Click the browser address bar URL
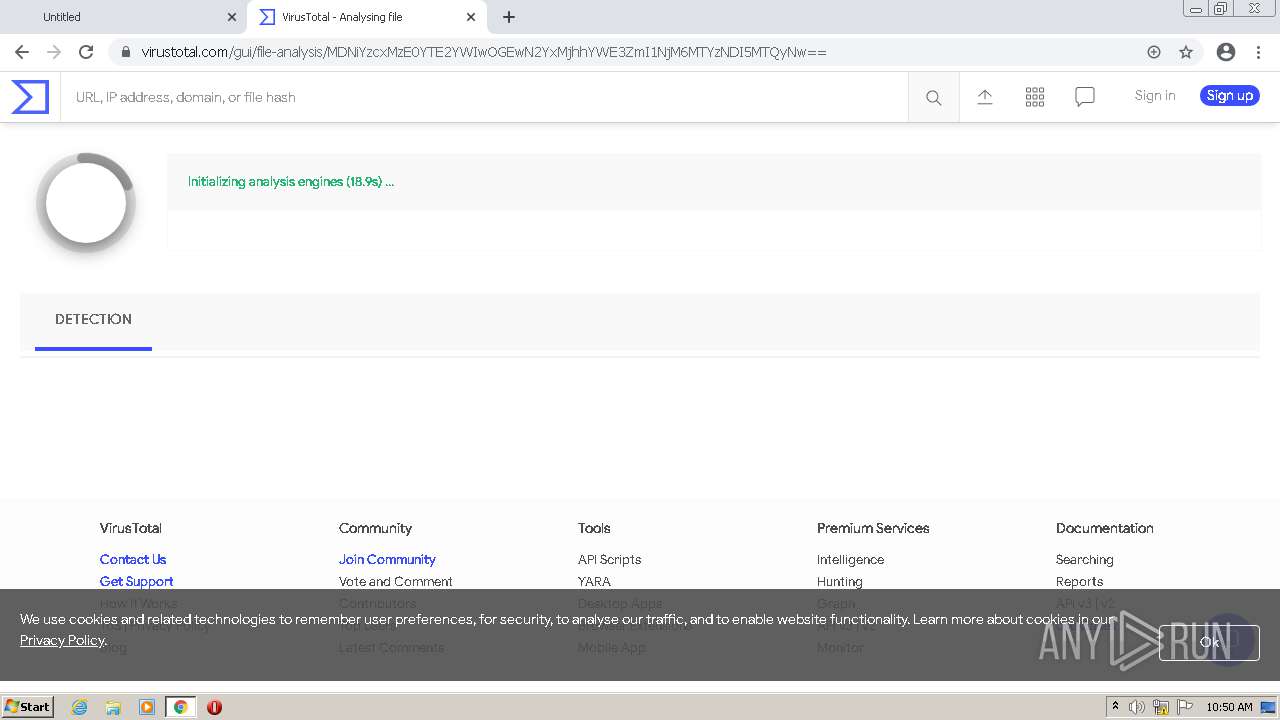This screenshot has height=720, width=1280. pyautogui.click(x=484, y=52)
